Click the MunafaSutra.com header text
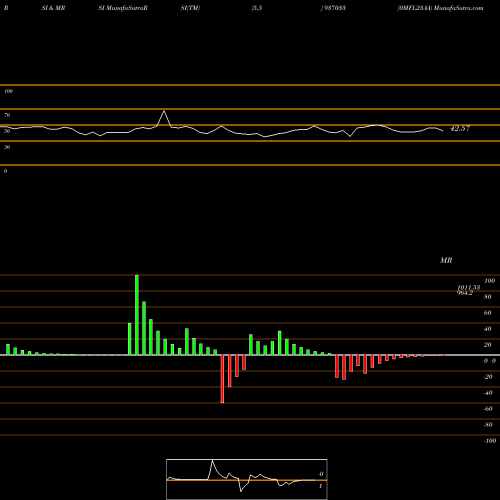The width and height of the screenshot is (500, 500). click(459, 8)
